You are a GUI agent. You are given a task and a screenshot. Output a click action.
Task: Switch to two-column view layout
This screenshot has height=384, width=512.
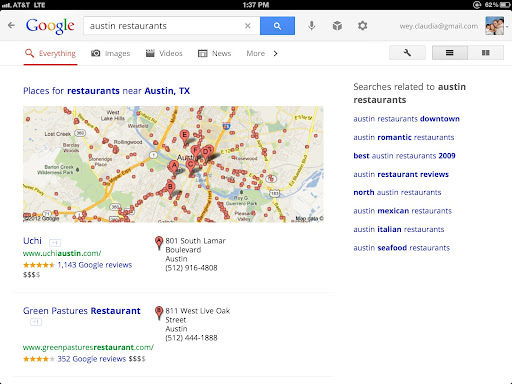coord(486,53)
